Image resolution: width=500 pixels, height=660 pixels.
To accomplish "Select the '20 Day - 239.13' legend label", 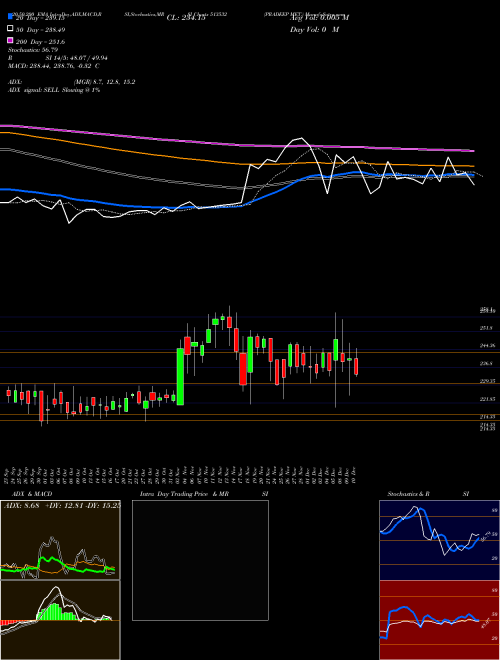I will point(40,18).
